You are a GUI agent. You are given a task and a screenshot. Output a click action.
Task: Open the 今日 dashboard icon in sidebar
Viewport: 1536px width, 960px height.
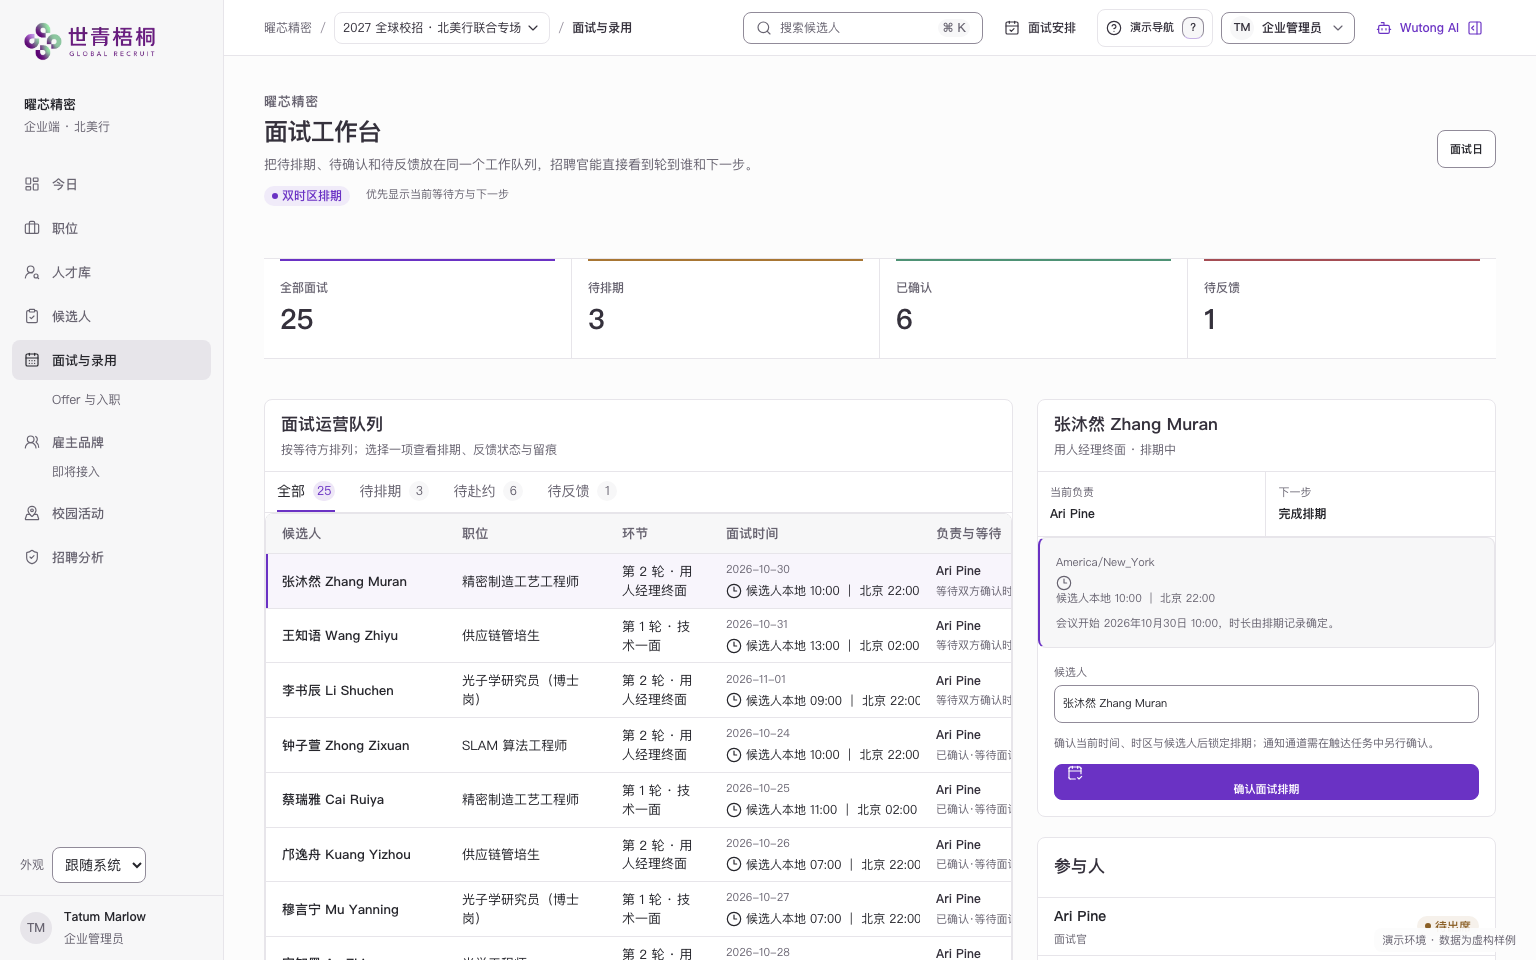[32, 184]
